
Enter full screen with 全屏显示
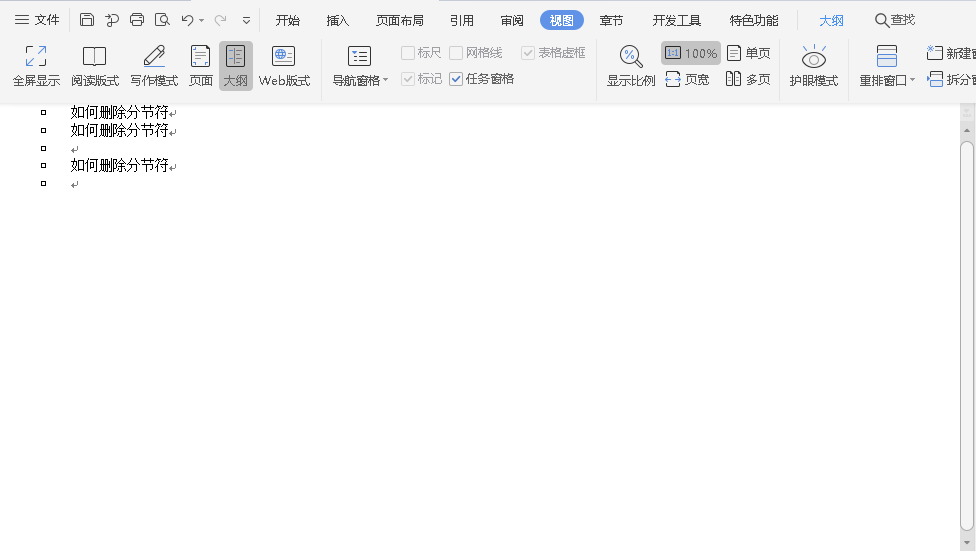(x=36, y=66)
